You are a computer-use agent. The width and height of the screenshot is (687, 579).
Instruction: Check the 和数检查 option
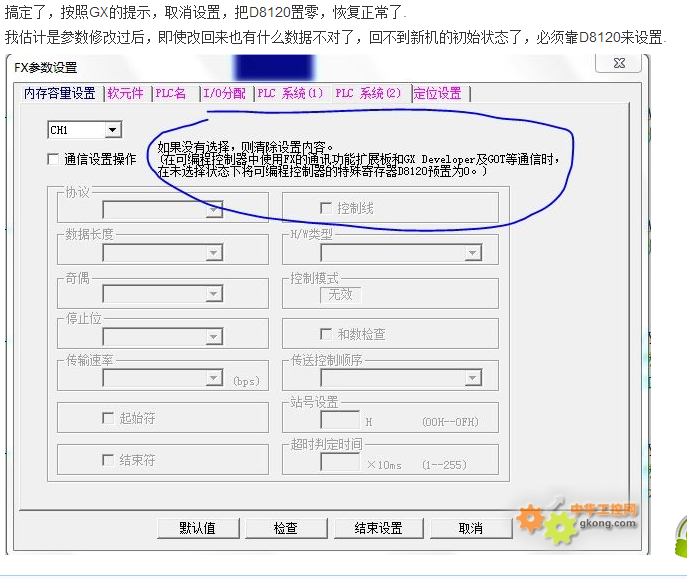pyautogui.click(x=325, y=334)
